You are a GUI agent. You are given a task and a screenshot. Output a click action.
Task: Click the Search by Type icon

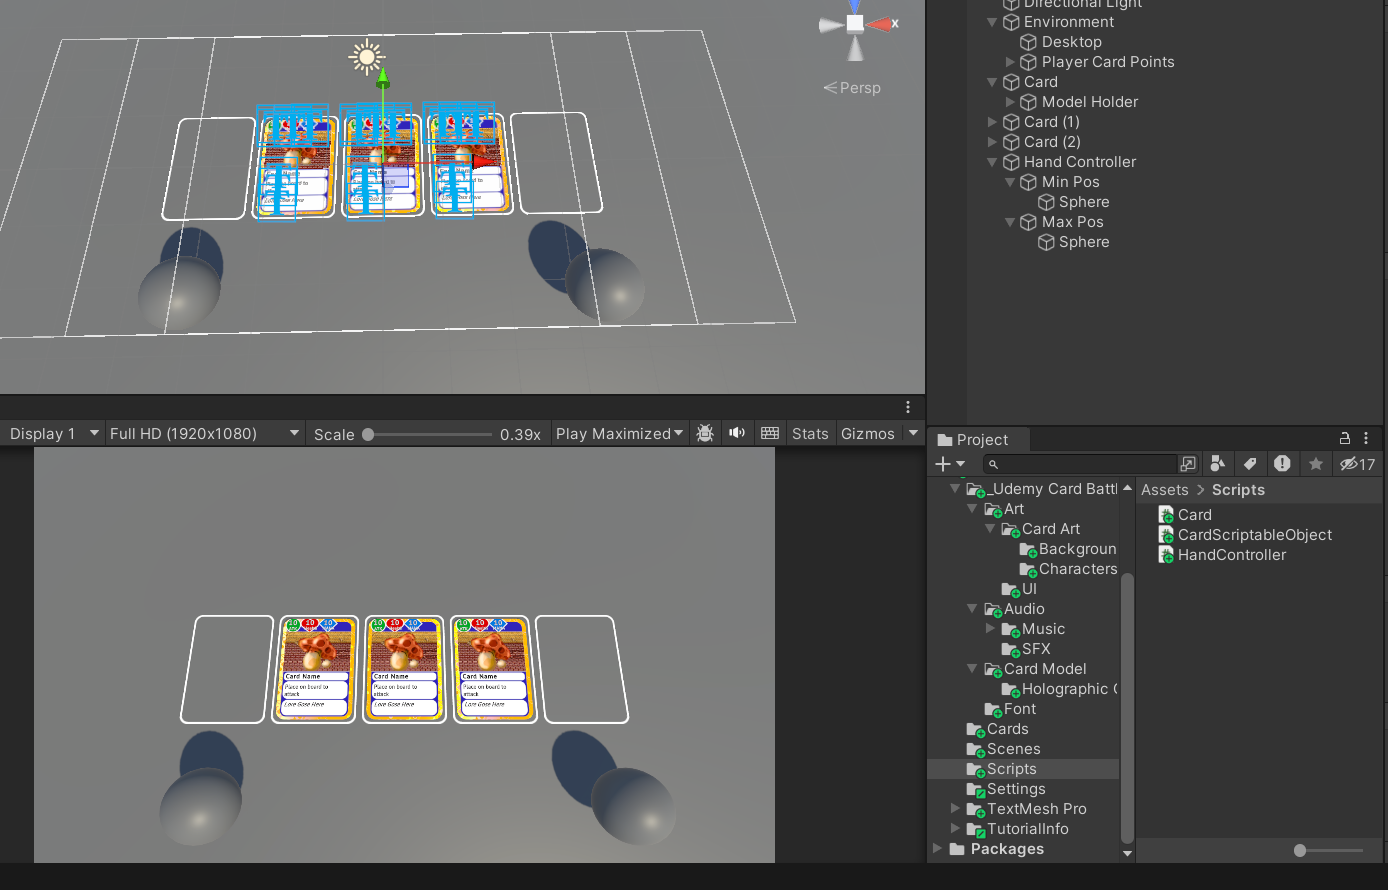point(1217,464)
